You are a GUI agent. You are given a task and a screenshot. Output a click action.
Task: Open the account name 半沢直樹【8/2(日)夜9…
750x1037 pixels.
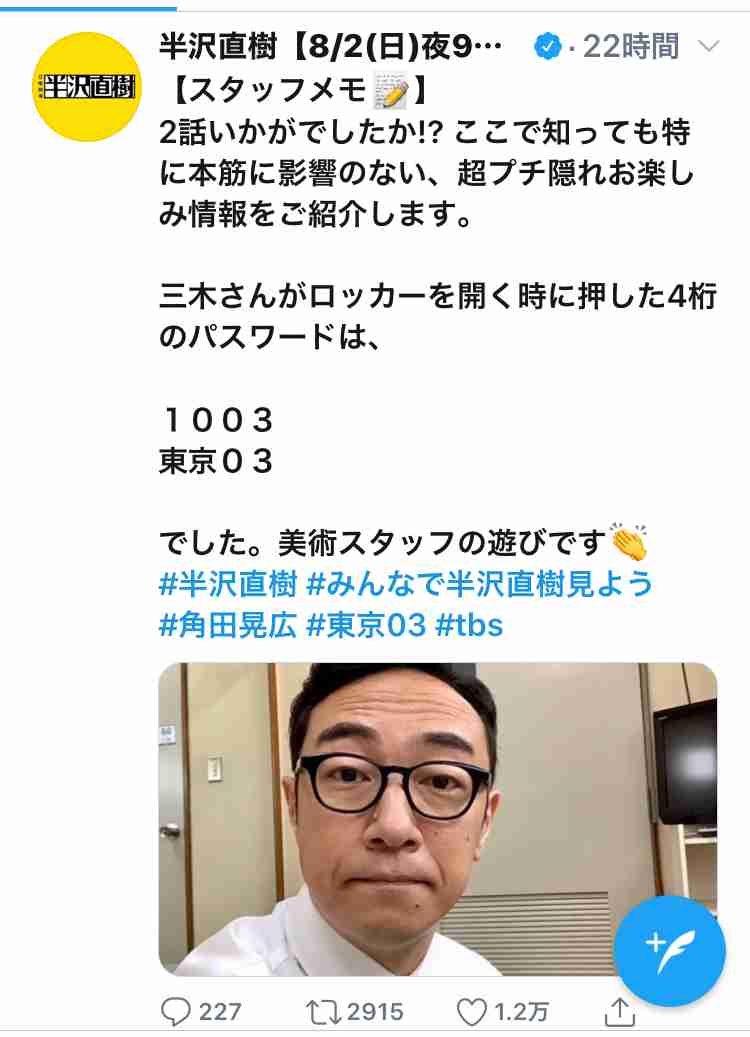click(x=331, y=46)
